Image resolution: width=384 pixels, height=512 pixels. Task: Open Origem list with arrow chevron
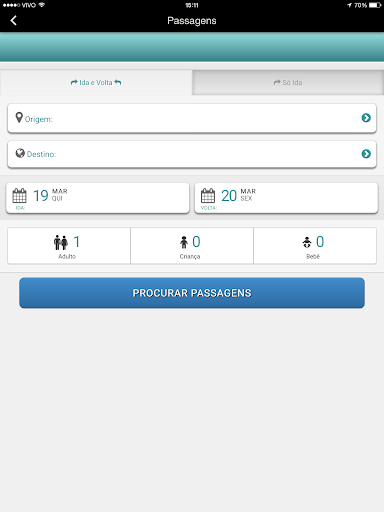(366, 118)
